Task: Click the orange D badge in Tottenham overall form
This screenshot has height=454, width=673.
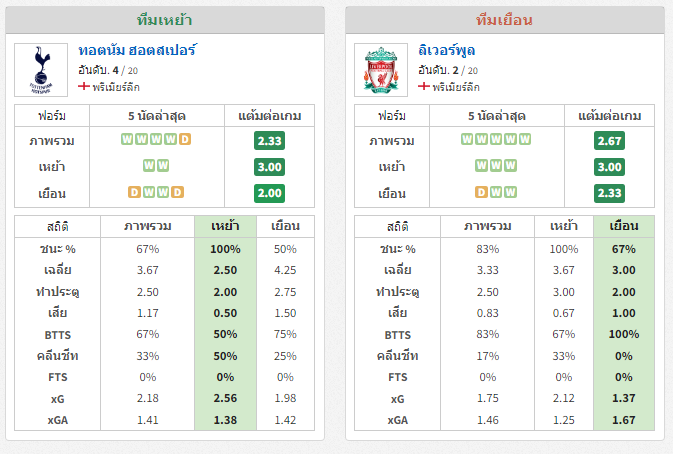Action: [x=185, y=139]
